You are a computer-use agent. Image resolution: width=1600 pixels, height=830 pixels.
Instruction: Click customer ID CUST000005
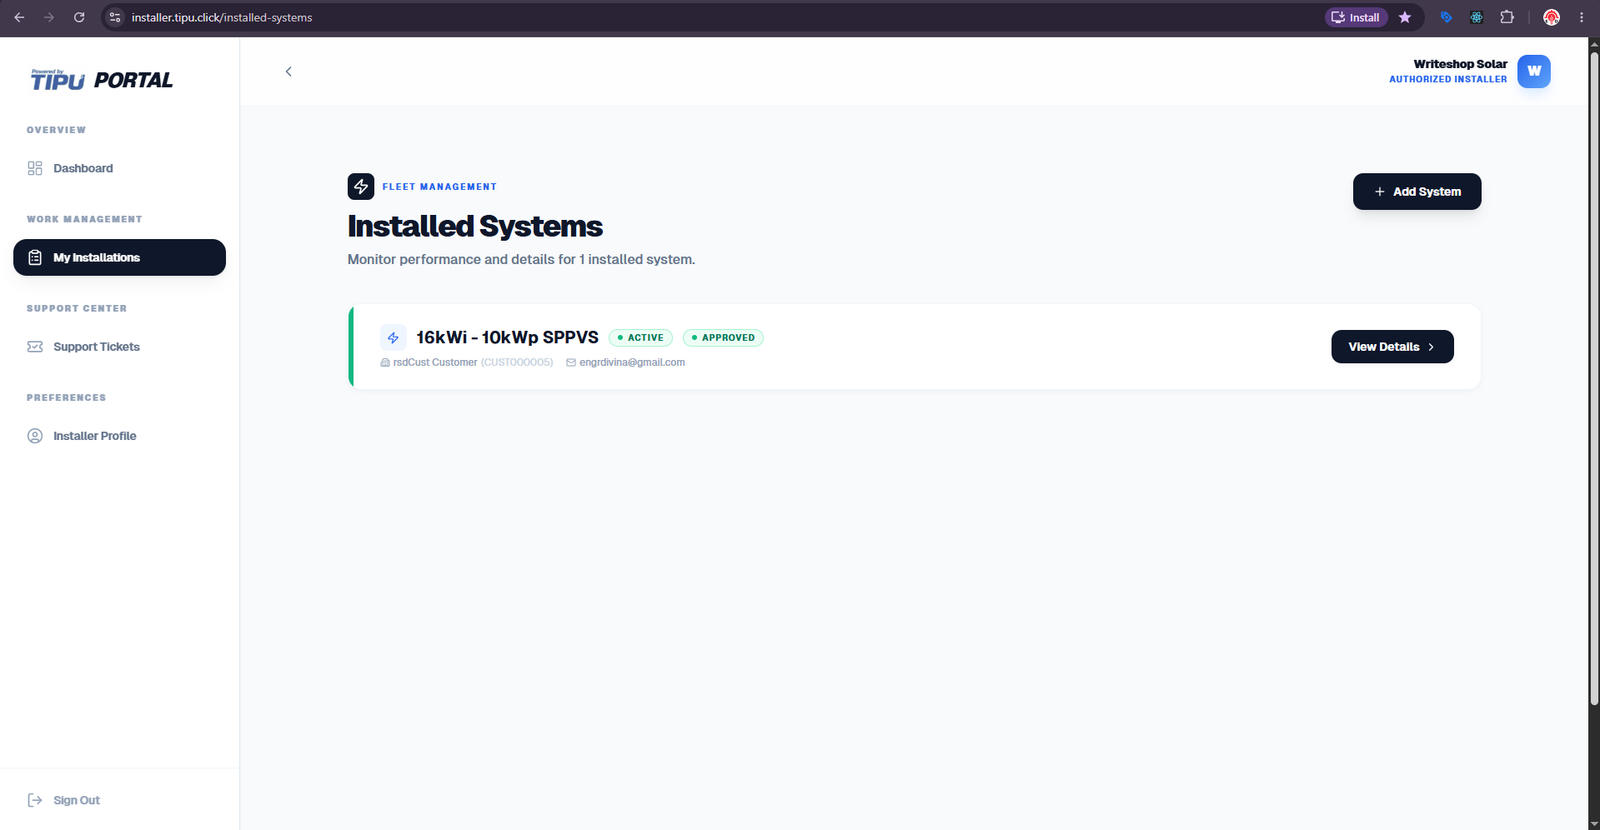pos(517,362)
